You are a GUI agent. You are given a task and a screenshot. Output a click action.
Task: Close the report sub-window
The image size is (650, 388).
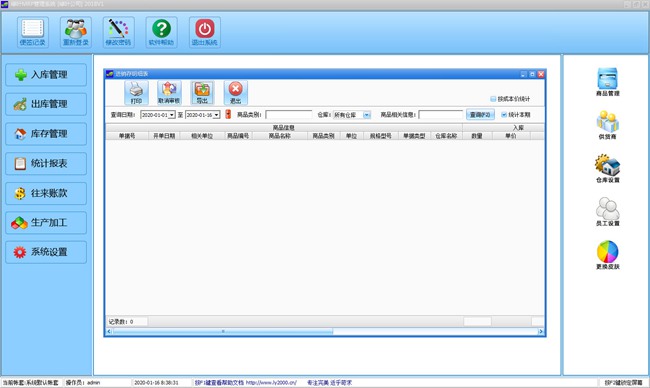[541, 74]
